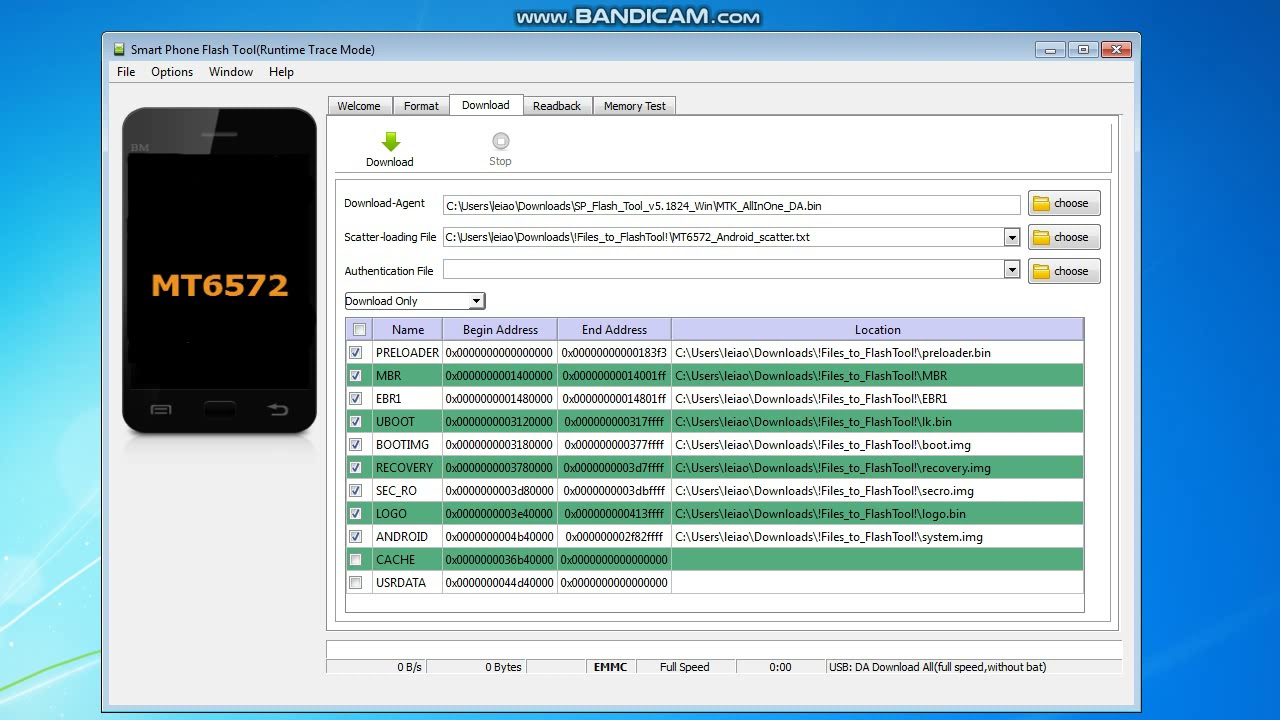1280x720 pixels.
Task: Switch to the Format tab
Action: tap(421, 106)
